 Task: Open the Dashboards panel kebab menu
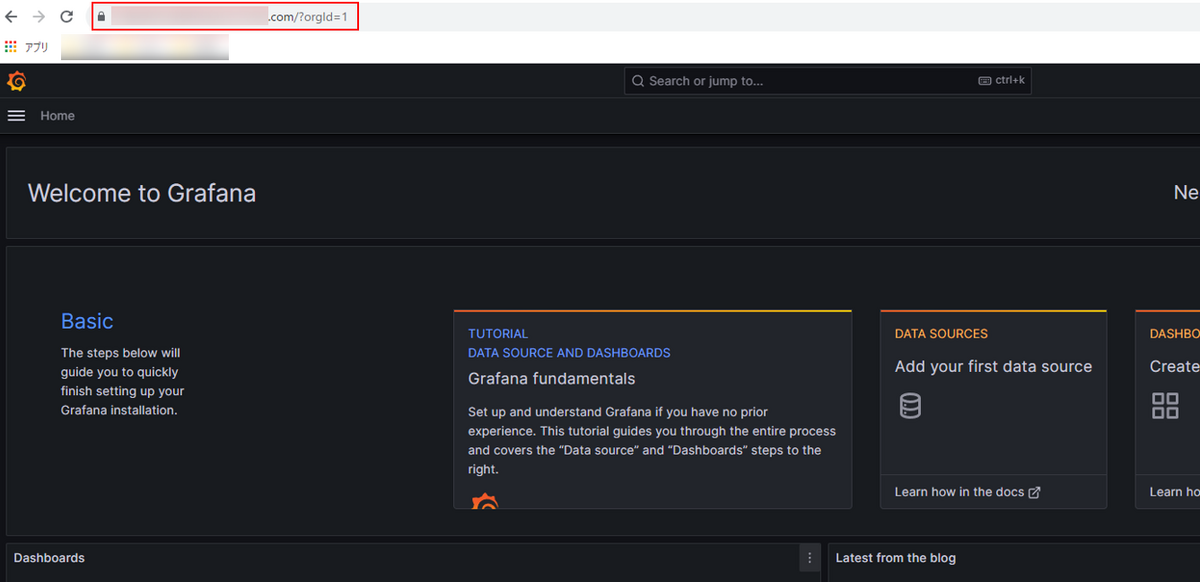pos(809,558)
